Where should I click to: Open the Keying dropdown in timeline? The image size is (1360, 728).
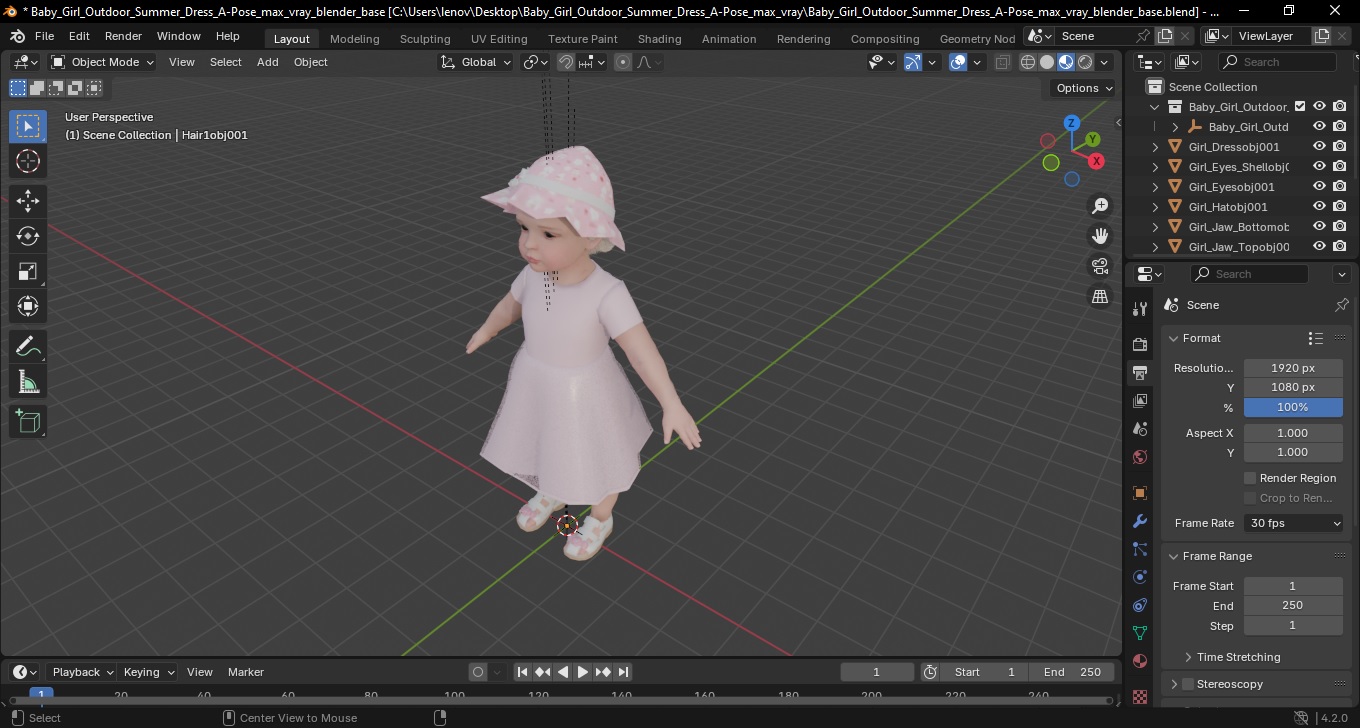(148, 672)
